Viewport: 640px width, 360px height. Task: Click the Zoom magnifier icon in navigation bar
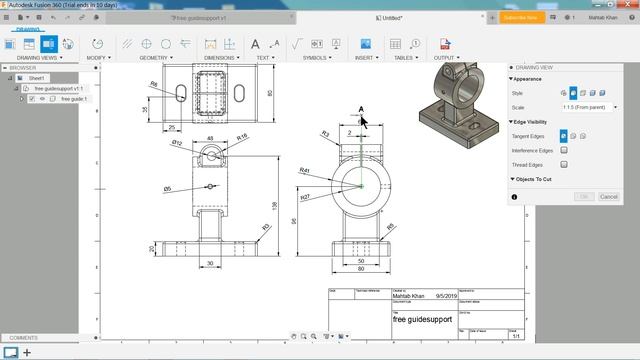[x=313, y=336]
